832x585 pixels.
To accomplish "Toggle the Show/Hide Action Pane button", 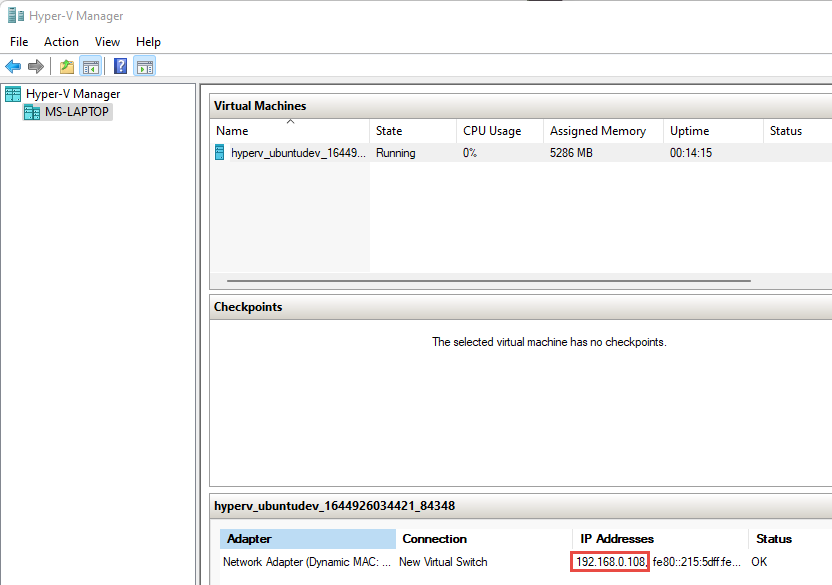I will pos(144,67).
